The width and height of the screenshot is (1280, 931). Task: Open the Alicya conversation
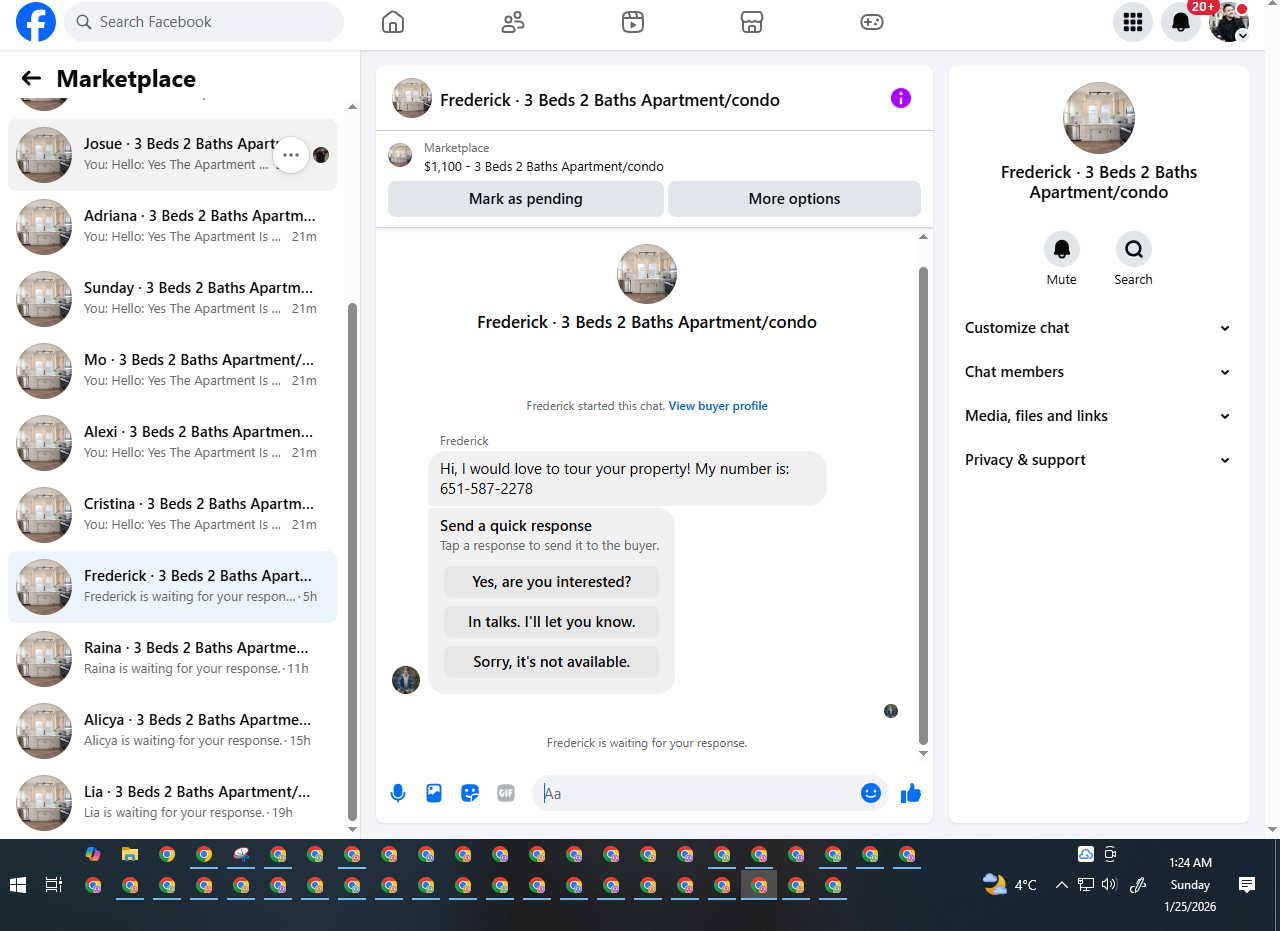pos(172,731)
